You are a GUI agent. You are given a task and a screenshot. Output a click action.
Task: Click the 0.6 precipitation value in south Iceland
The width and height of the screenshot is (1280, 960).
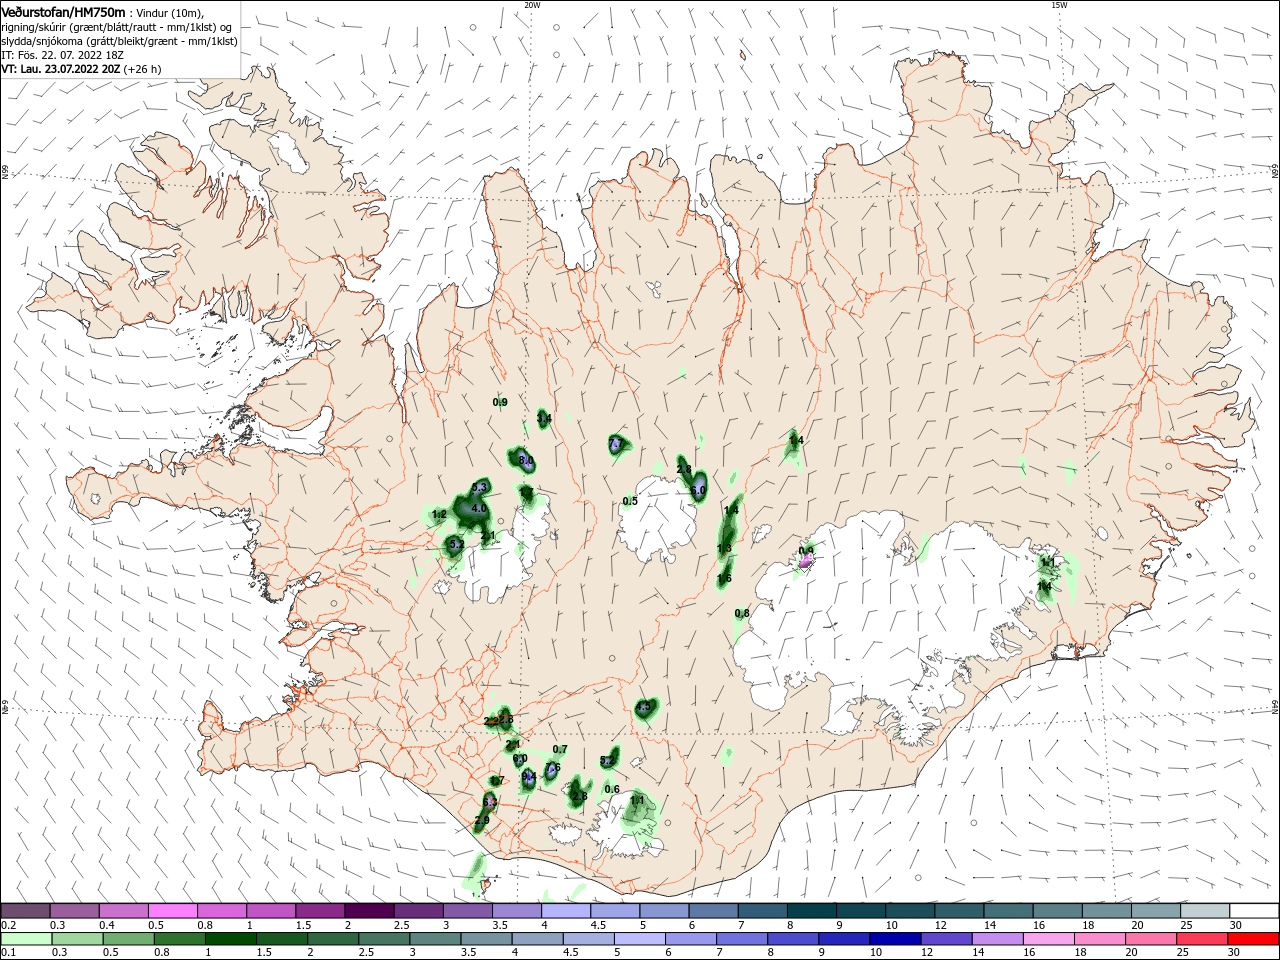coord(612,789)
